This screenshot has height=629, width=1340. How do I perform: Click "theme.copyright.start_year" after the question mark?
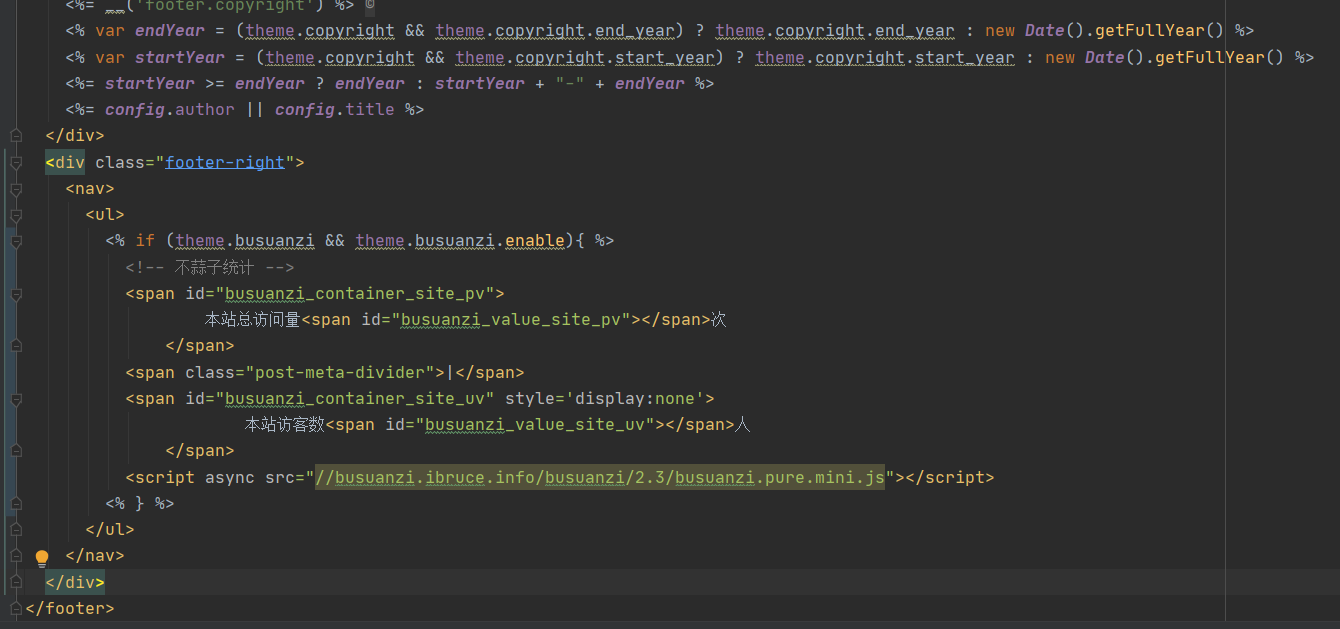click(x=885, y=57)
